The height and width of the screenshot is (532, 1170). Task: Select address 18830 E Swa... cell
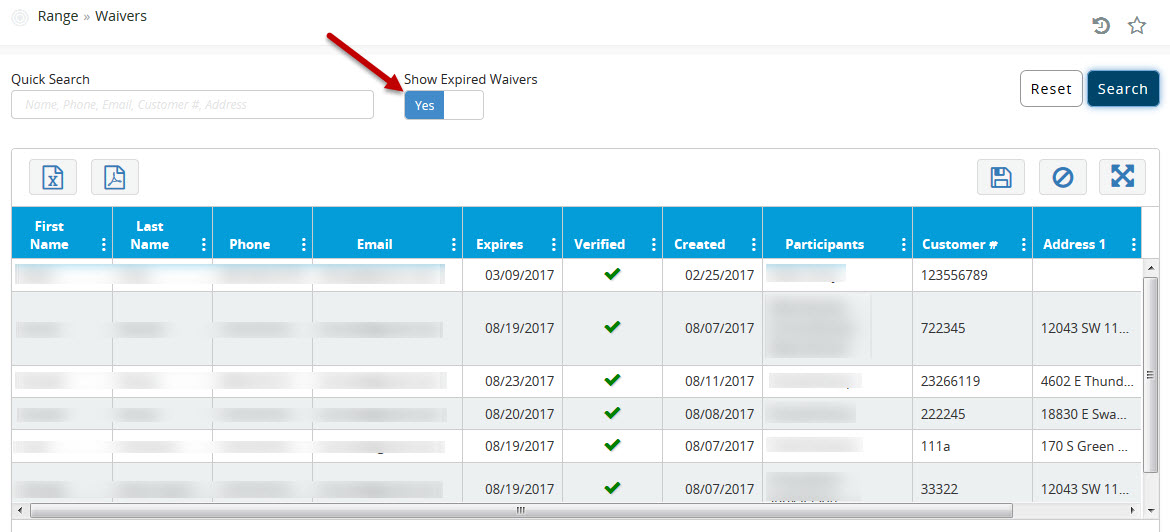click(x=1087, y=413)
